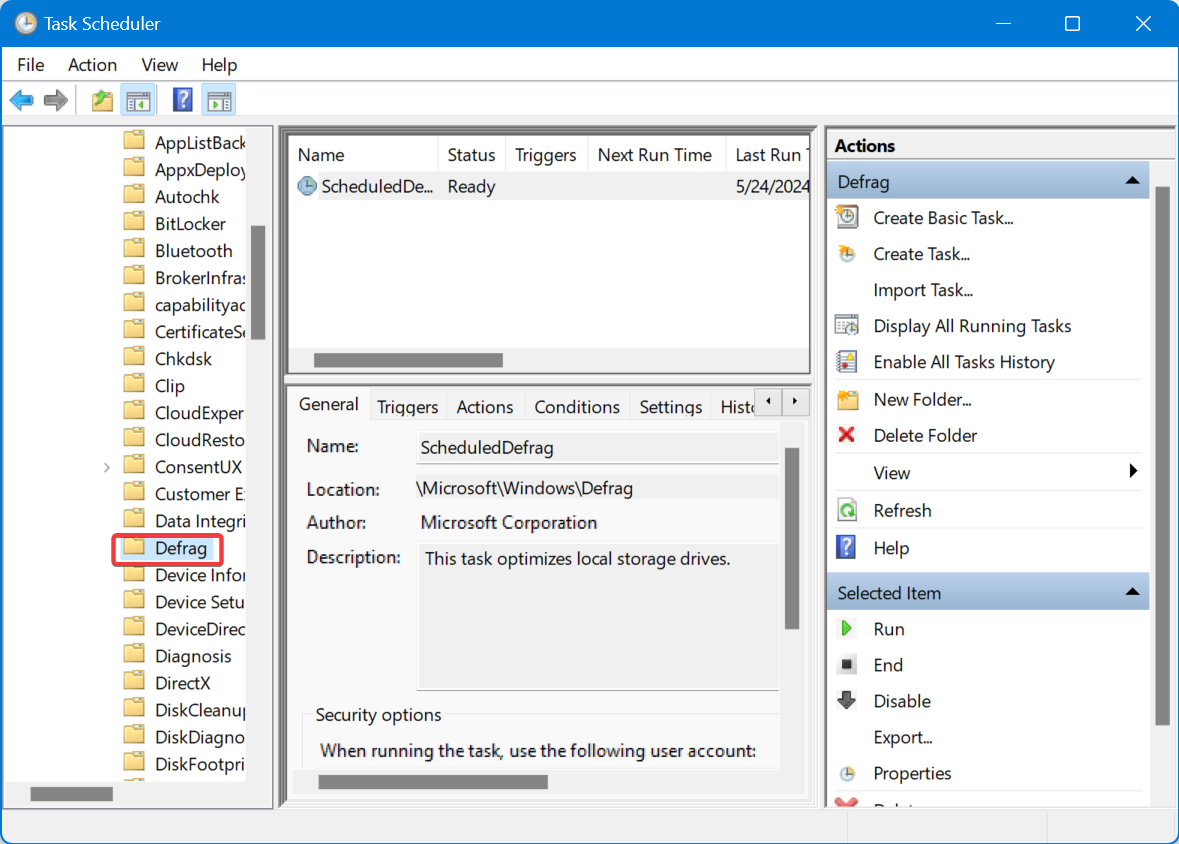Switch to the Conditions tab

(x=577, y=407)
